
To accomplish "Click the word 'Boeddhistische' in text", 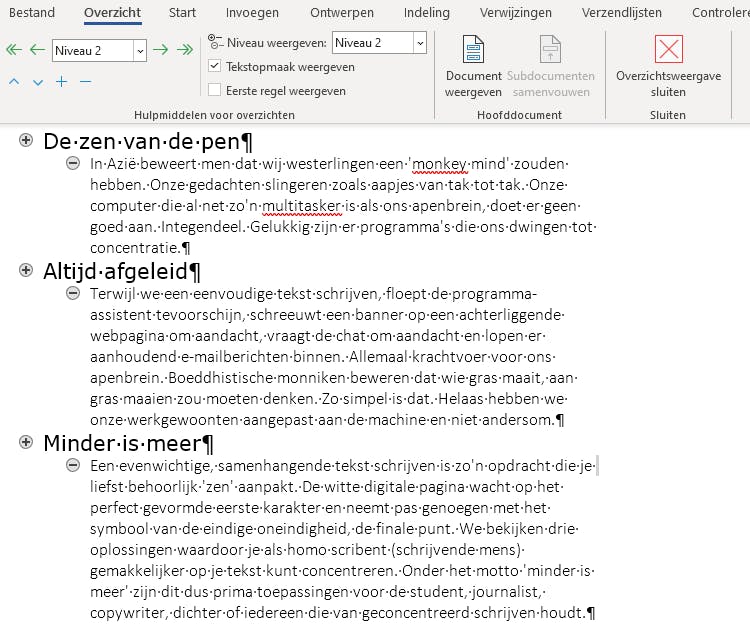I will (x=220, y=378).
